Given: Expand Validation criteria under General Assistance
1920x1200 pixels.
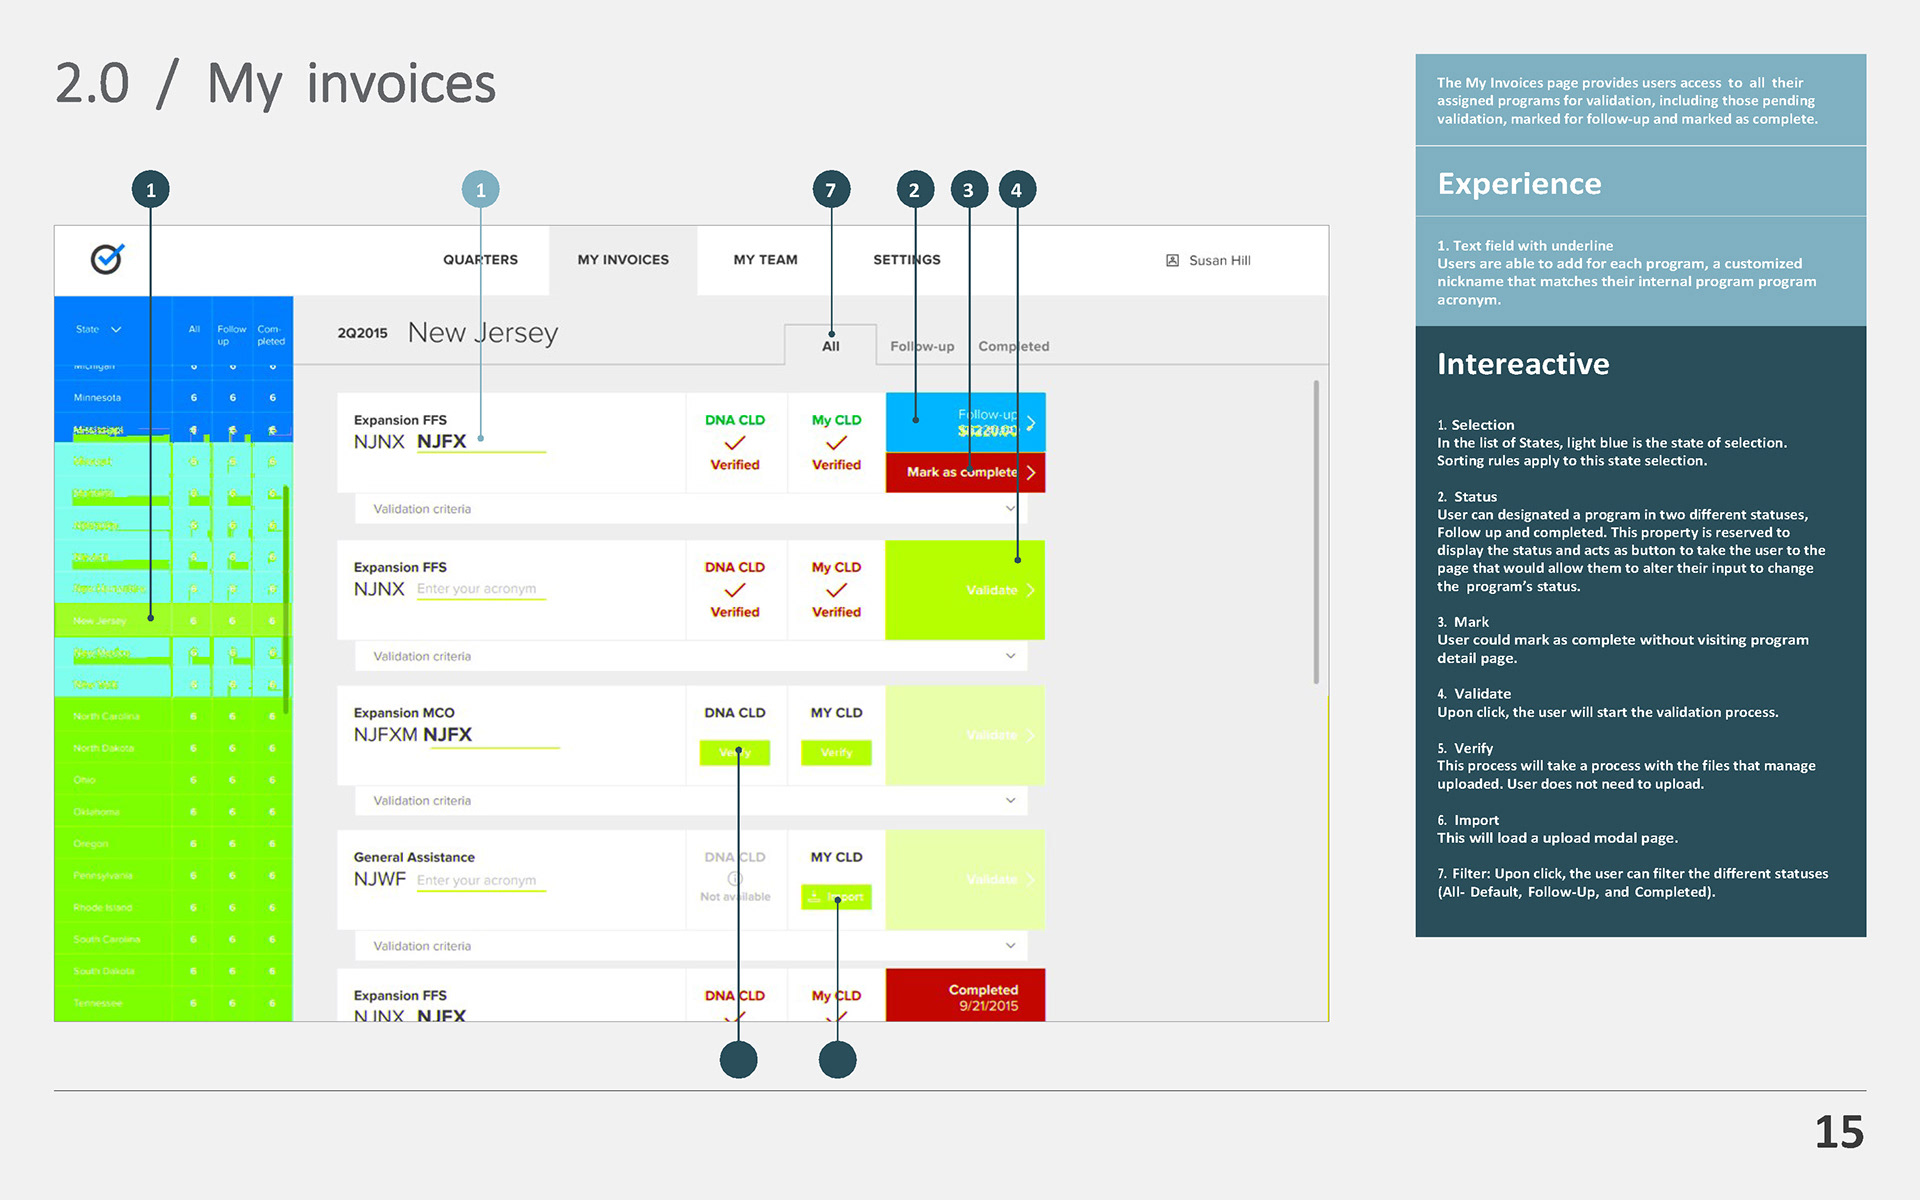Looking at the screenshot, I should 1010,946.
